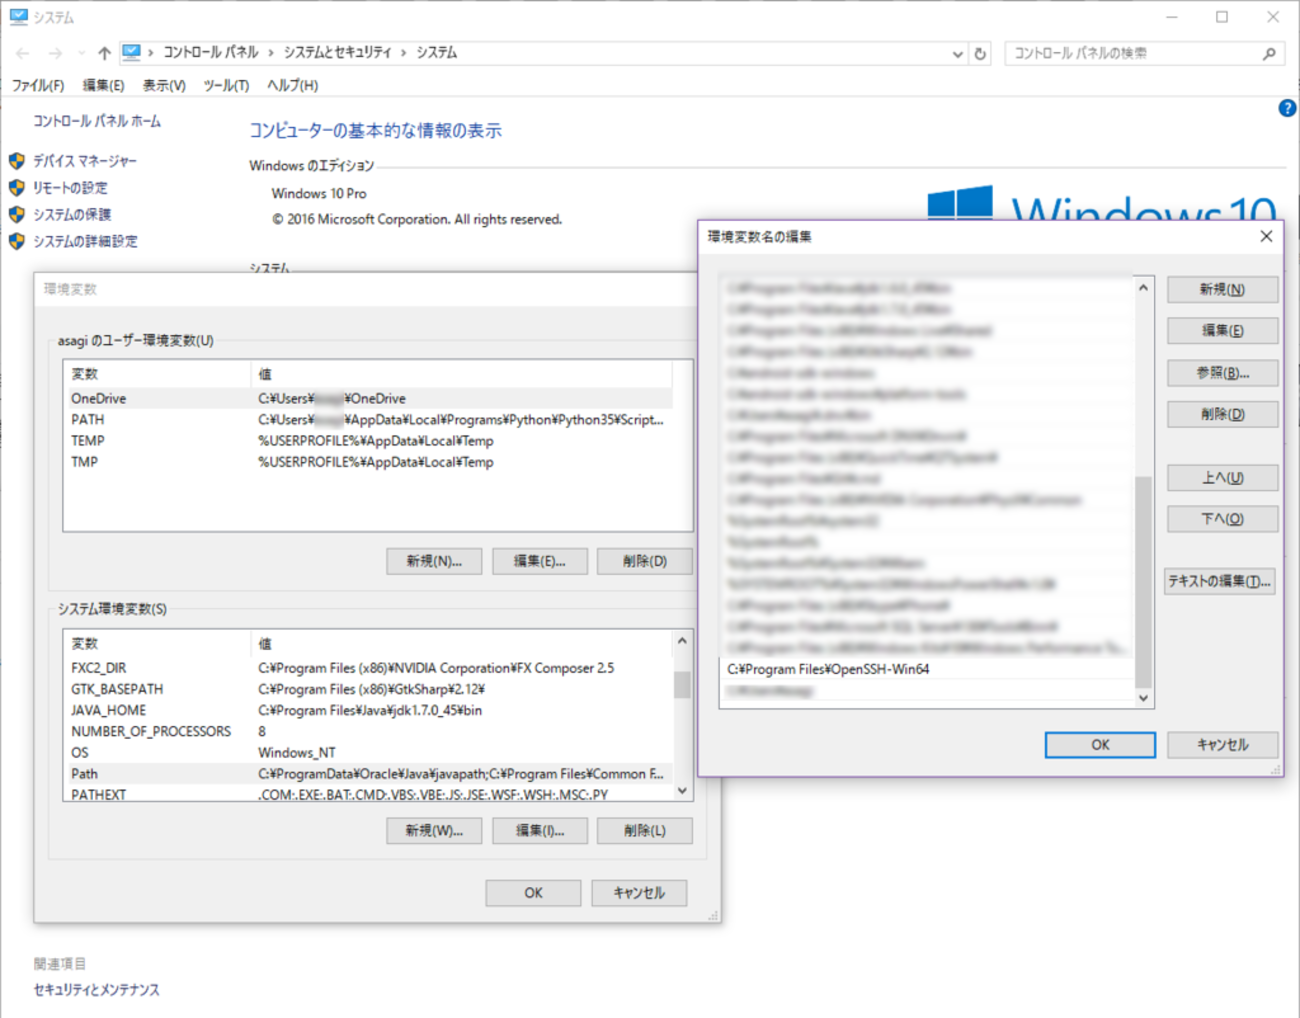The height and width of the screenshot is (1018, 1300).
Task: Open the ヘルプ(H) menu
Action: click(292, 86)
